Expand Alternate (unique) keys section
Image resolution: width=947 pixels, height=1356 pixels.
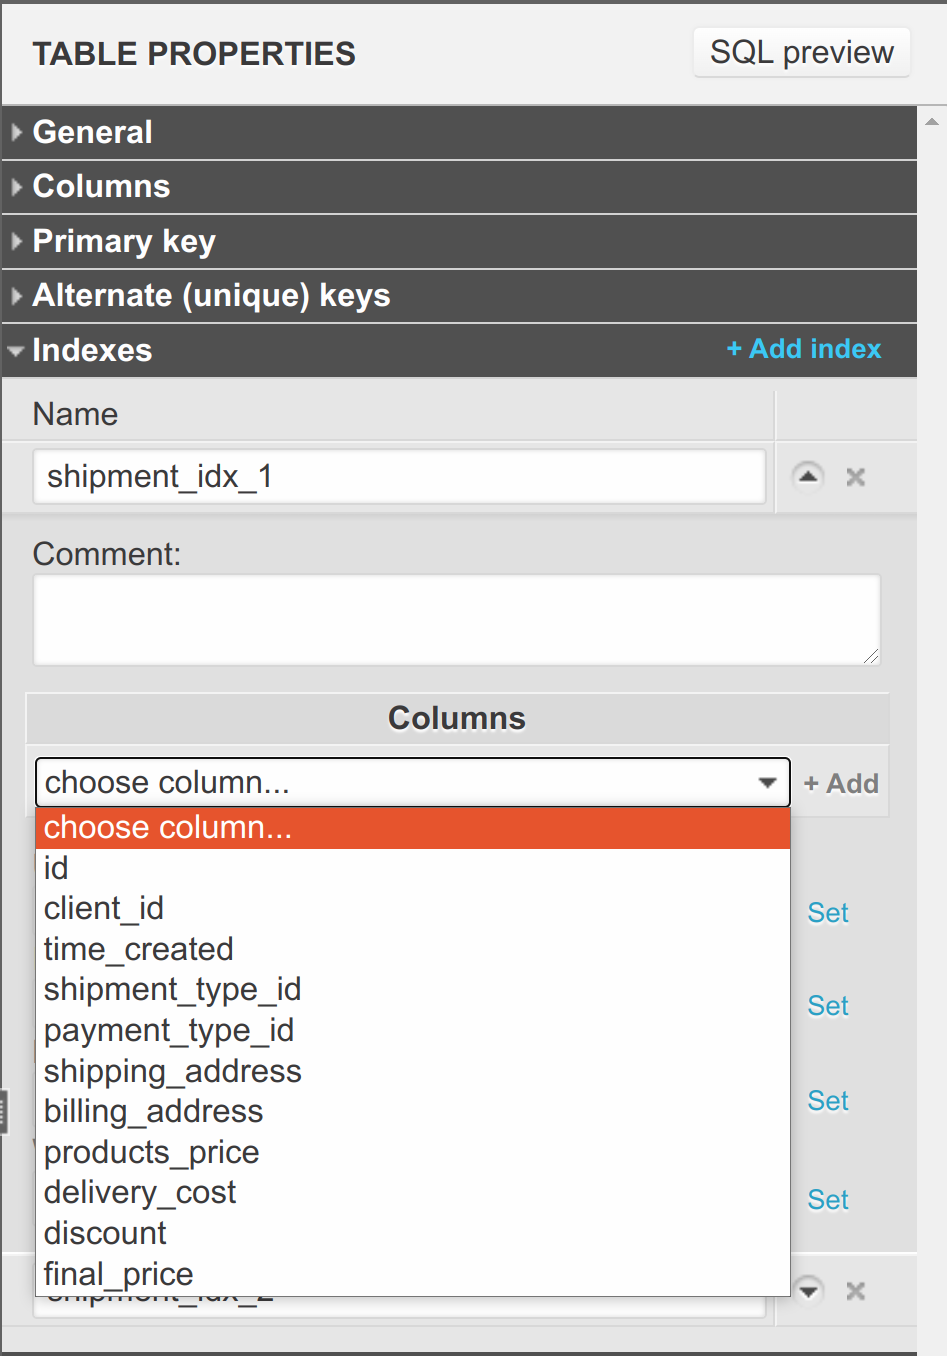211,296
